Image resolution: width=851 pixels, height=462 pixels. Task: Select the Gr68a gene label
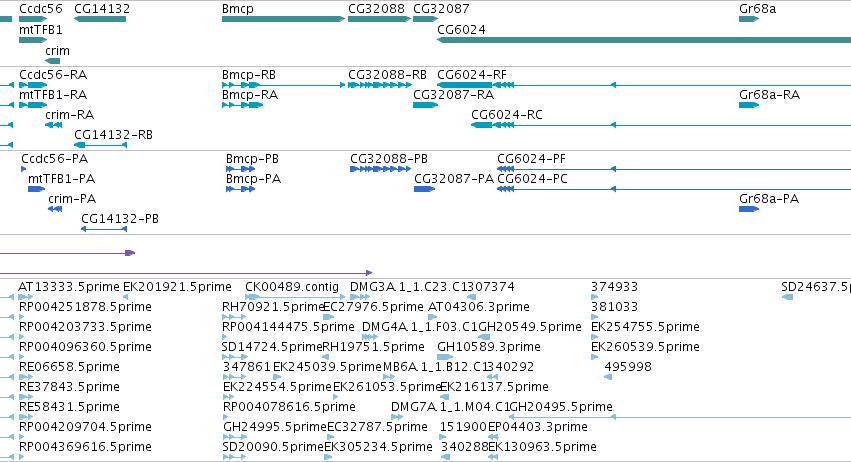point(757,9)
